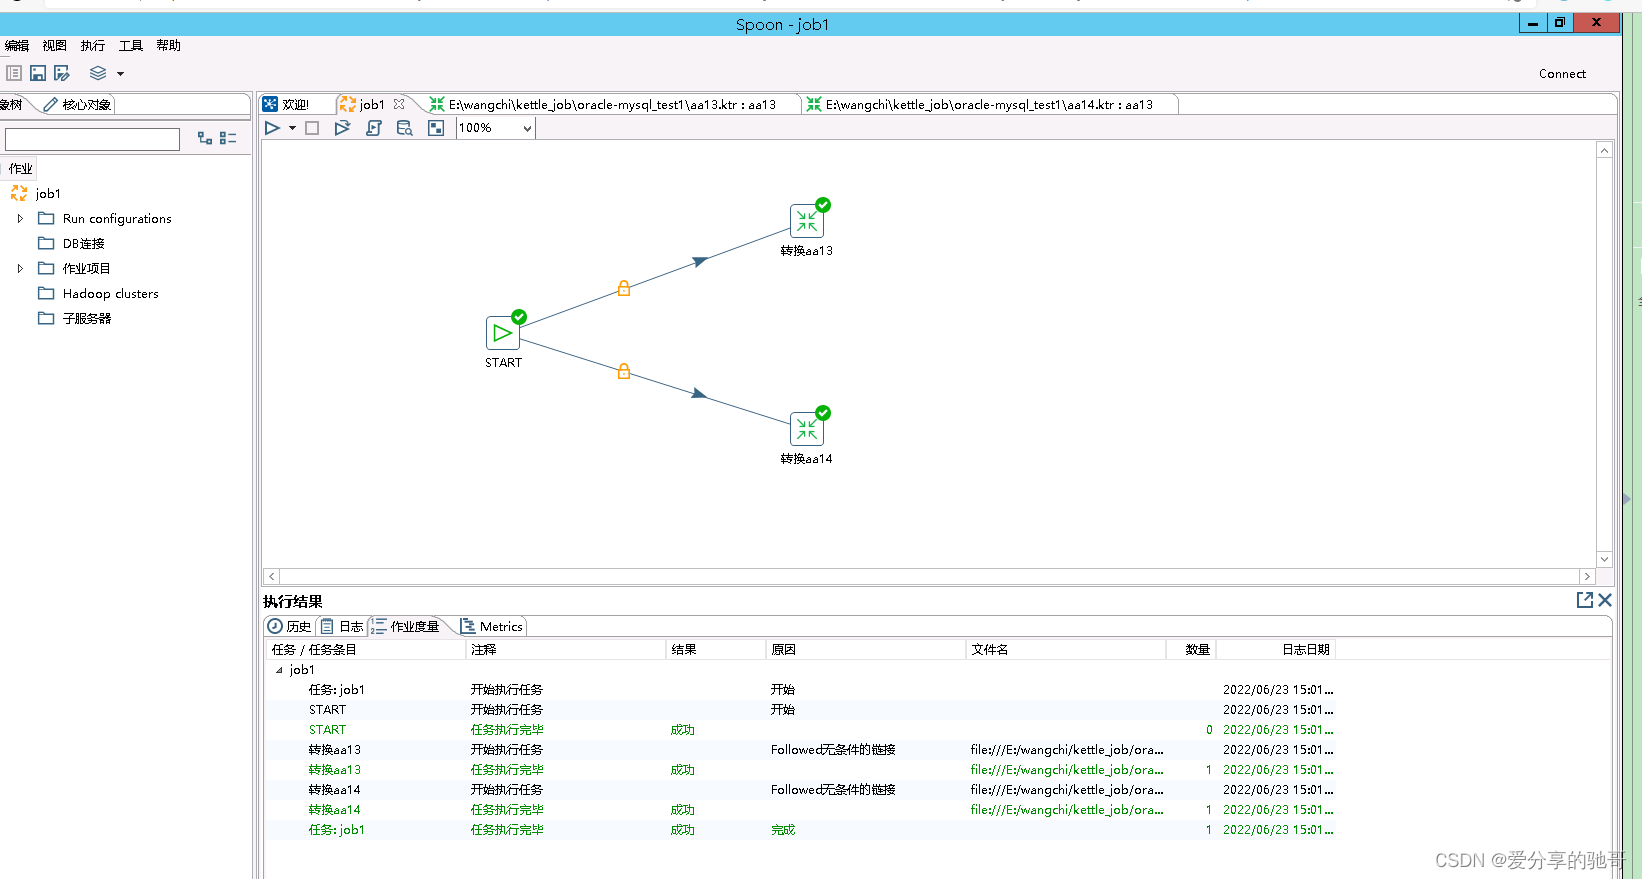Open the run options dropdown arrow
The width and height of the screenshot is (1642, 879).
(292, 128)
